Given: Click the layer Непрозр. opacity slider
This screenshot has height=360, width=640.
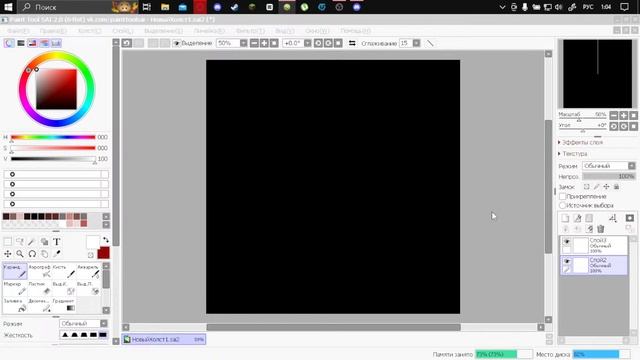Looking at the screenshot, I should [x=609, y=177].
